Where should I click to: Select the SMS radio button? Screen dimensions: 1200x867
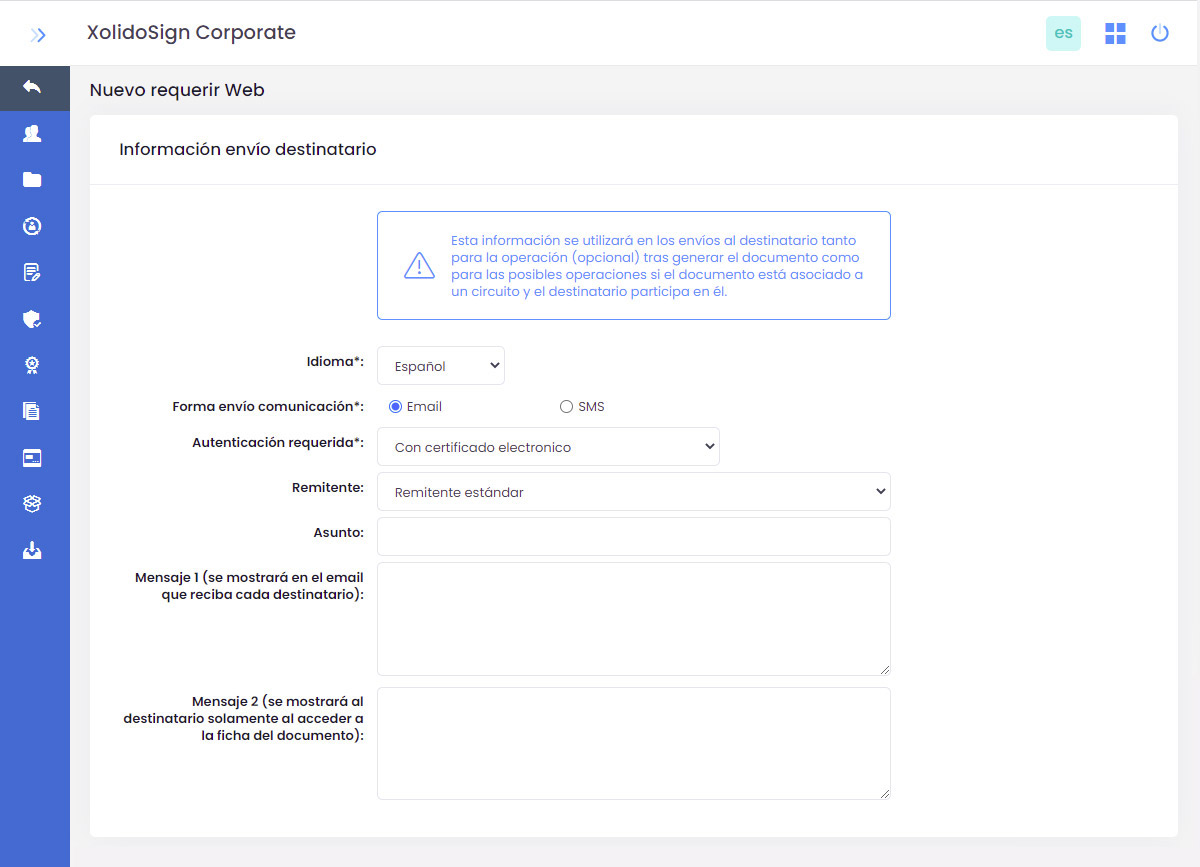tap(567, 407)
